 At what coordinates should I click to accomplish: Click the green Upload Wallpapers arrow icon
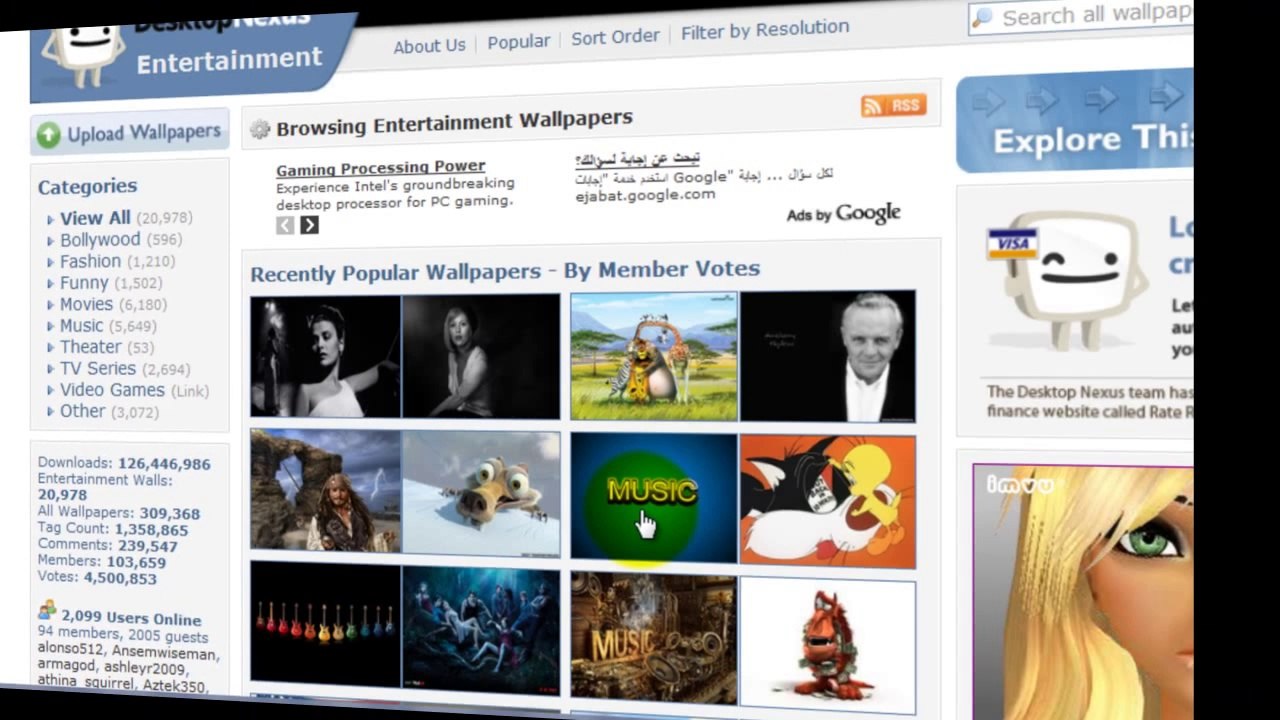click(x=48, y=135)
